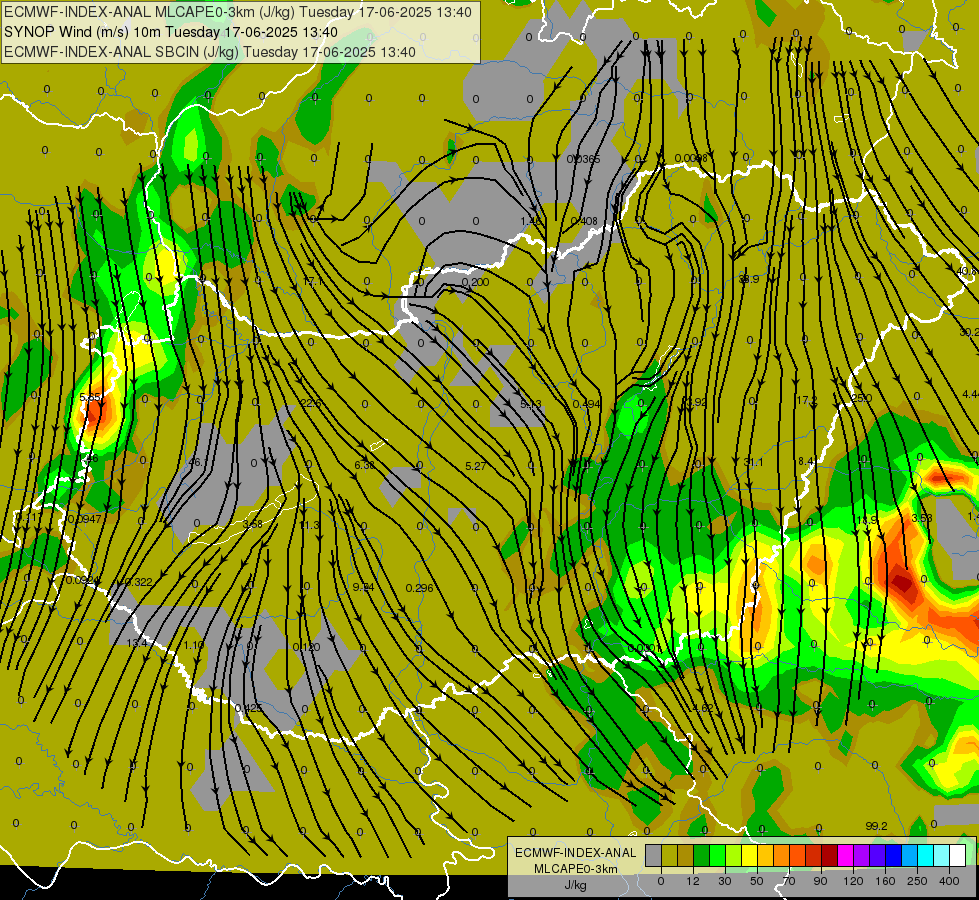Click the legend tick label 120
This screenshot has height=900, width=979.
[854, 881]
